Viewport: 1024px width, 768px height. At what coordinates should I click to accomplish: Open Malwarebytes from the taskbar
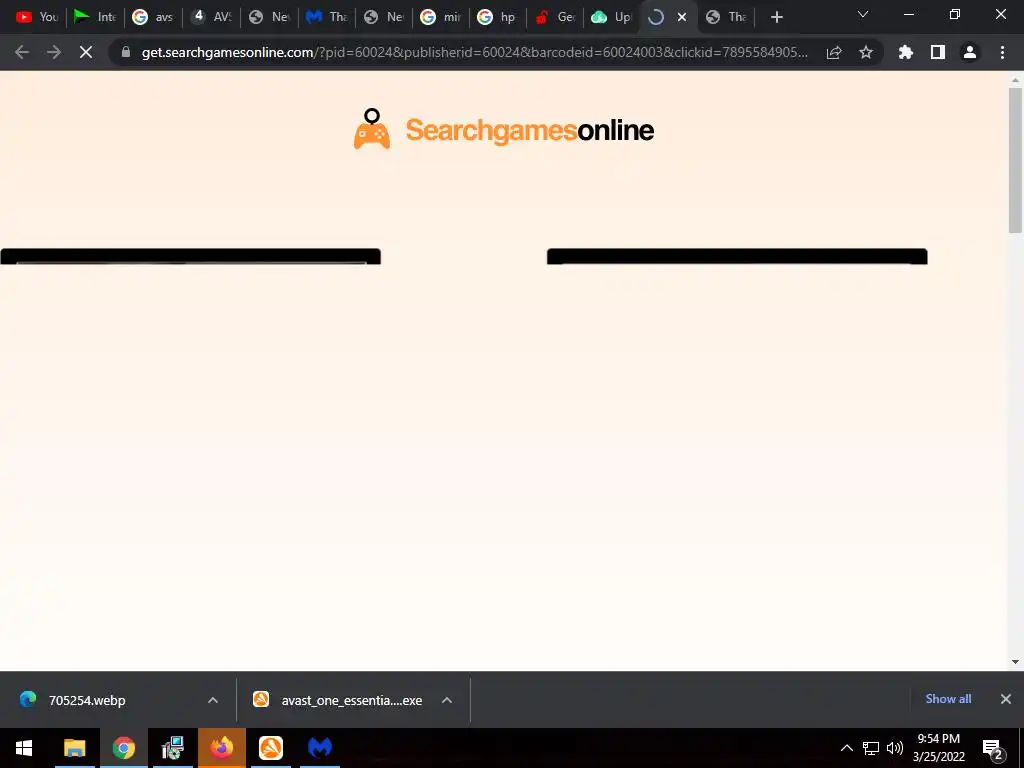(x=320, y=748)
